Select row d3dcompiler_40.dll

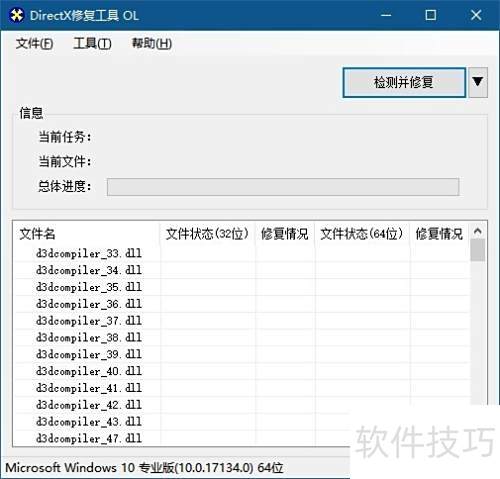pyautogui.click(x=242, y=371)
